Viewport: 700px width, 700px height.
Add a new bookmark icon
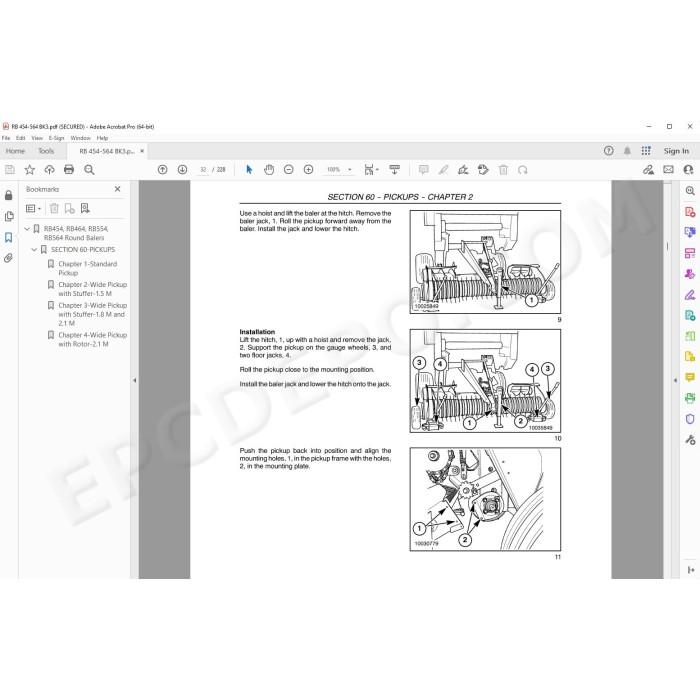click(69, 208)
